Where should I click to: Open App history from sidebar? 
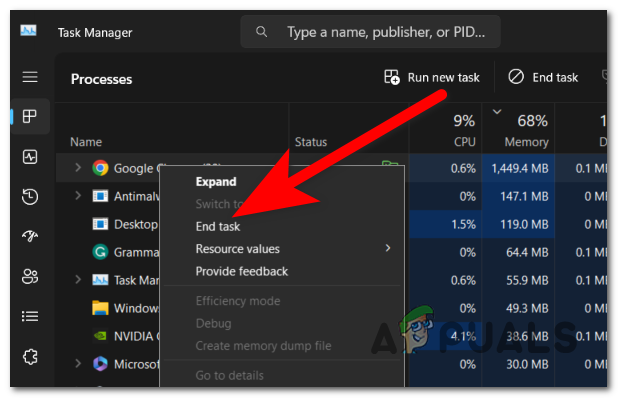(x=30, y=197)
